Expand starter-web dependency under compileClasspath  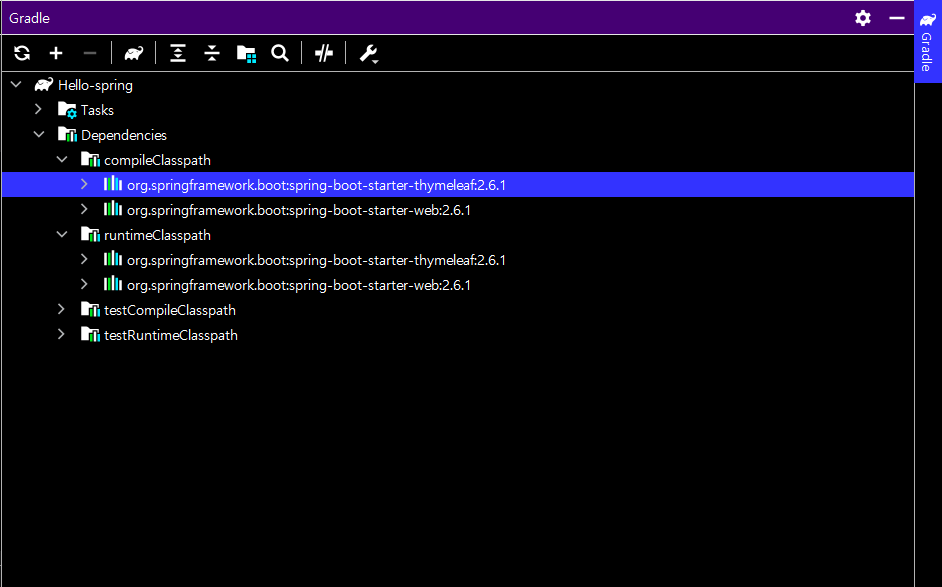[x=84, y=210]
